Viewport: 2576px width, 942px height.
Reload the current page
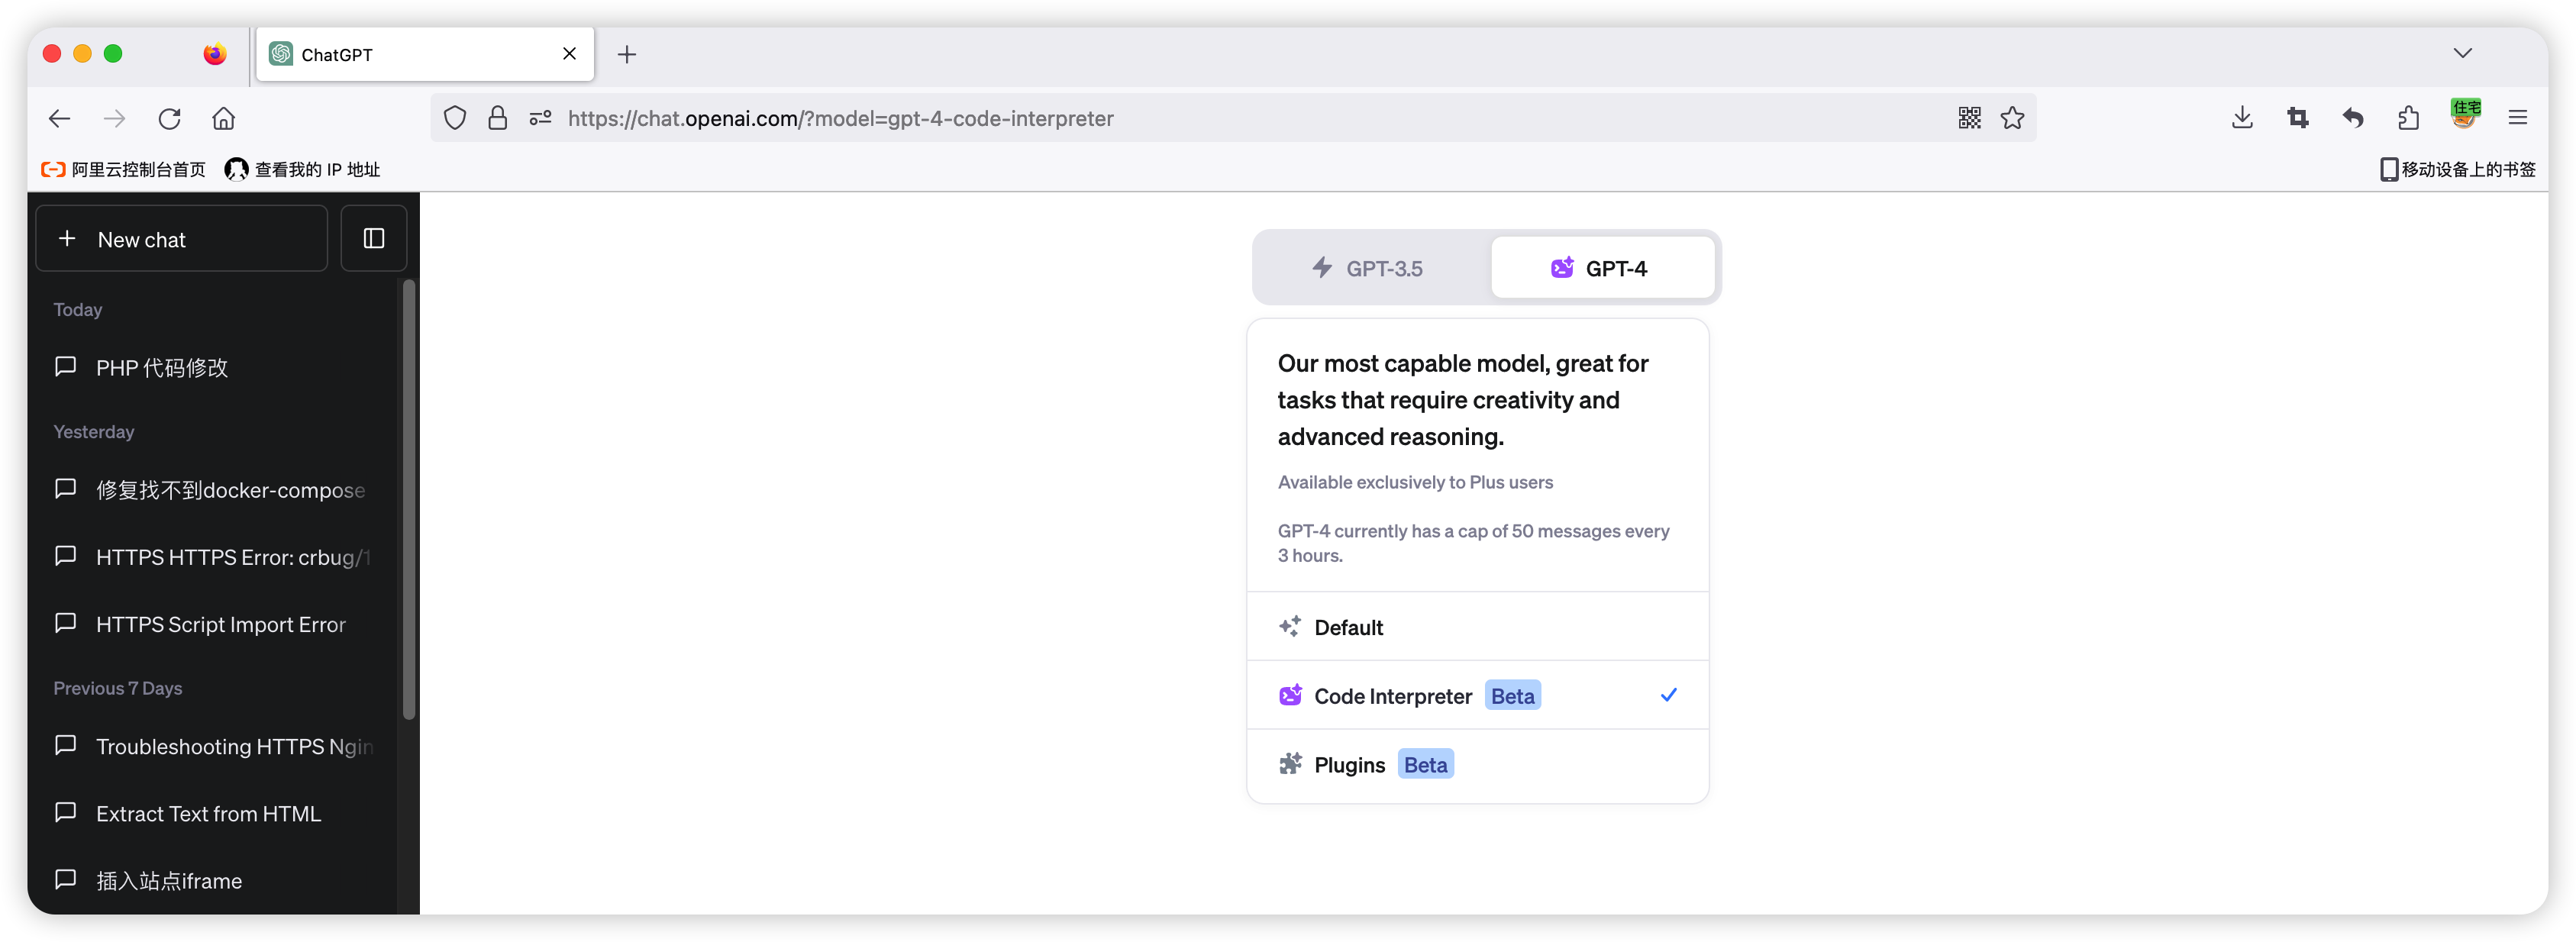tap(169, 118)
